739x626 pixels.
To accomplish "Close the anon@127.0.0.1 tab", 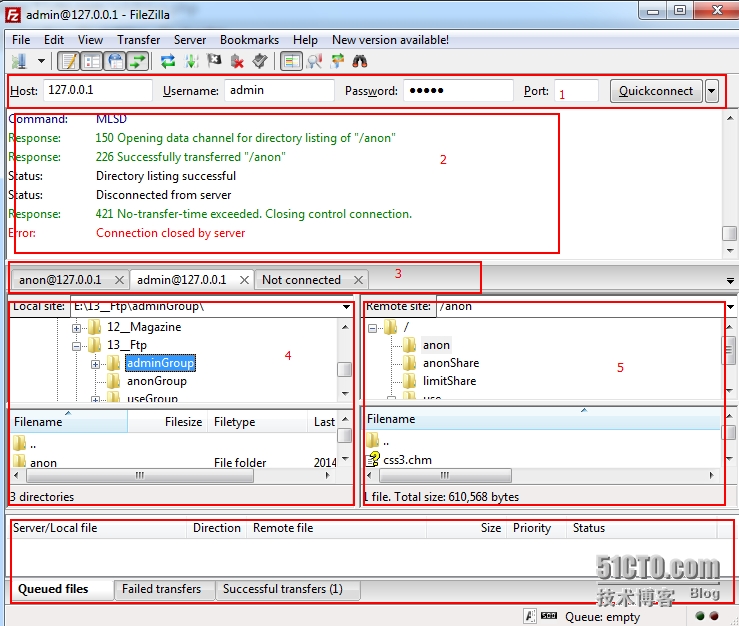I will (119, 280).
